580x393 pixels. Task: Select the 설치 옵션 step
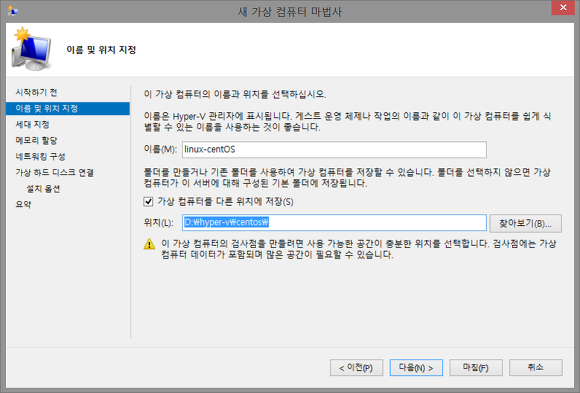coord(43,189)
